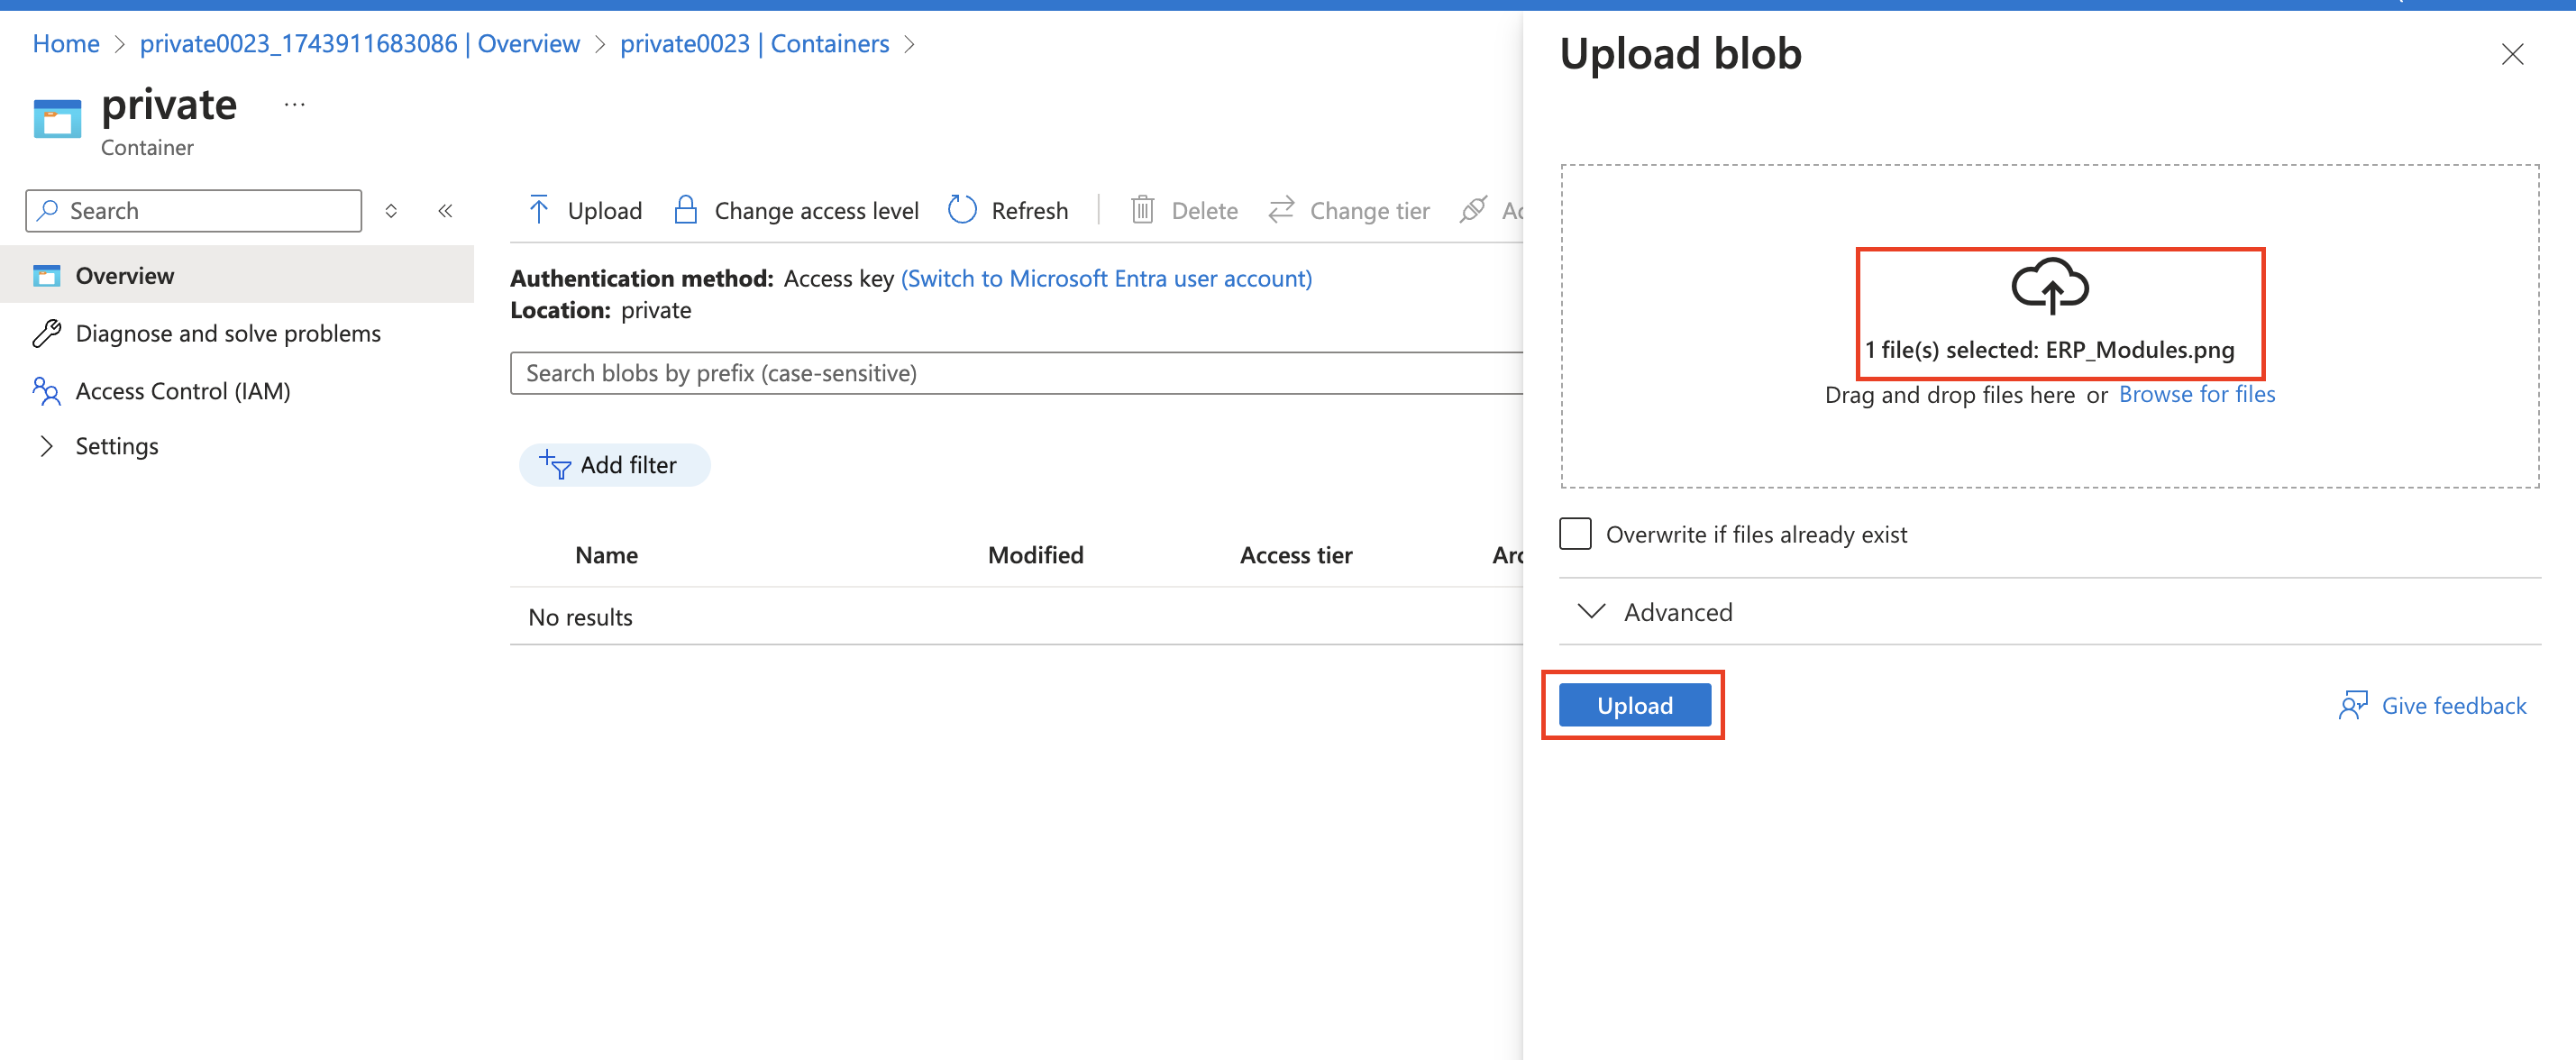Click the sidebar Search field
The height and width of the screenshot is (1060, 2576).
[x=193, y=211]
